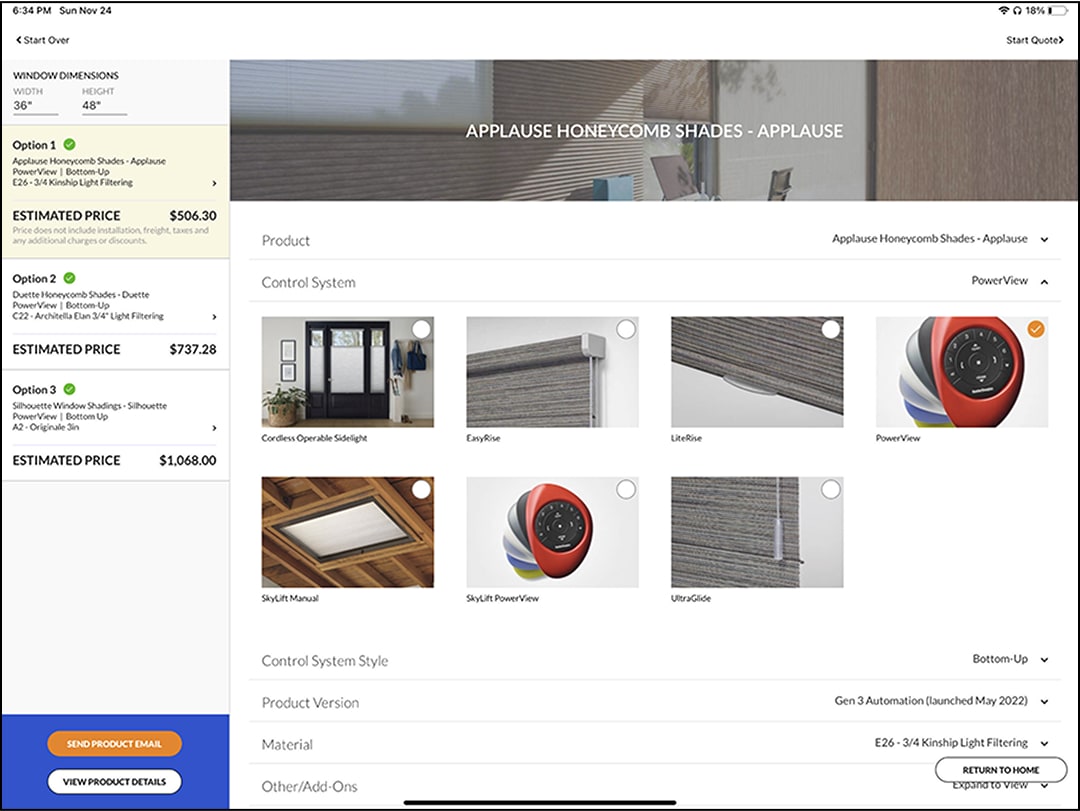Click the Product row label
Screen dimensions: 1080x811
pyautogui.click(x=286, y=240)
